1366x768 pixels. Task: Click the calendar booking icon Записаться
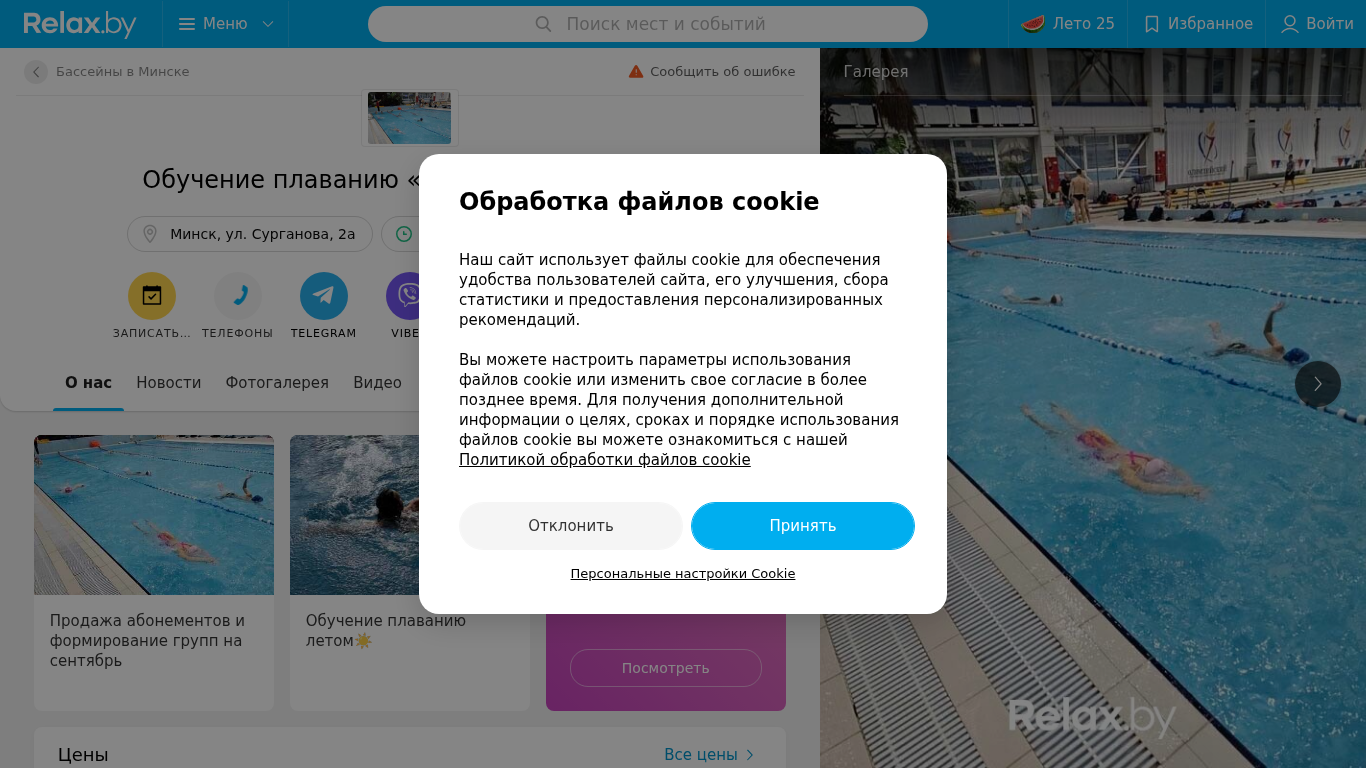click(x=152, y=296)
